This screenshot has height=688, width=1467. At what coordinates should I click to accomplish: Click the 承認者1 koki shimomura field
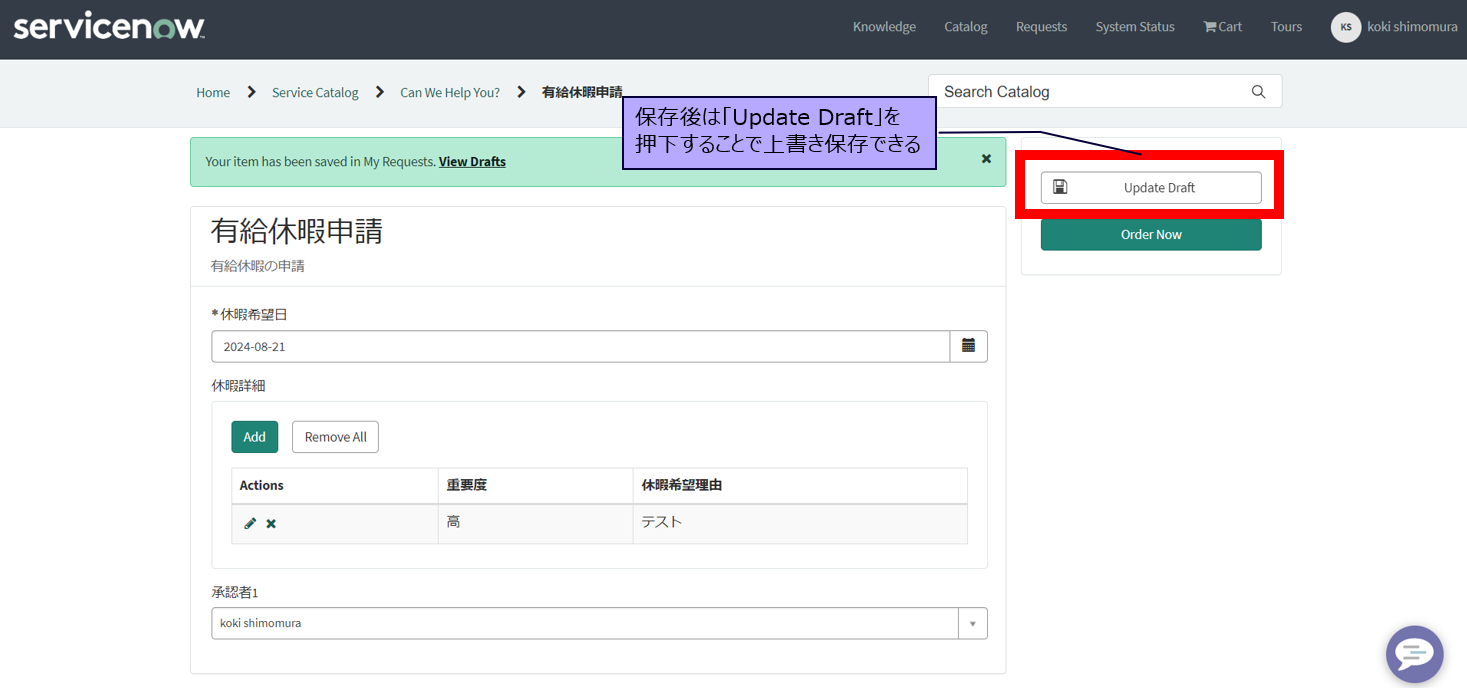(585, 624)
